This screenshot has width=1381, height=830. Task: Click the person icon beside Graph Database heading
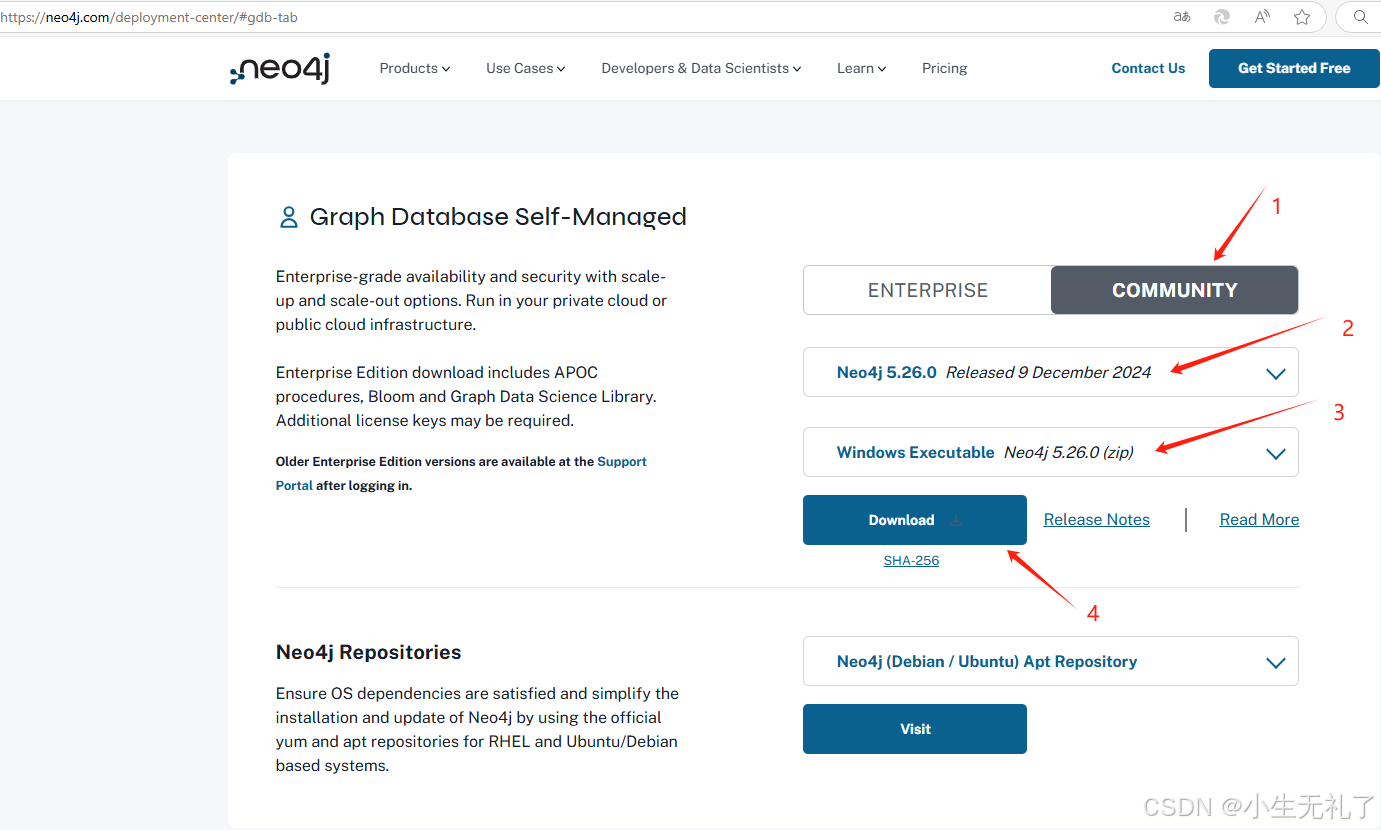288,217
